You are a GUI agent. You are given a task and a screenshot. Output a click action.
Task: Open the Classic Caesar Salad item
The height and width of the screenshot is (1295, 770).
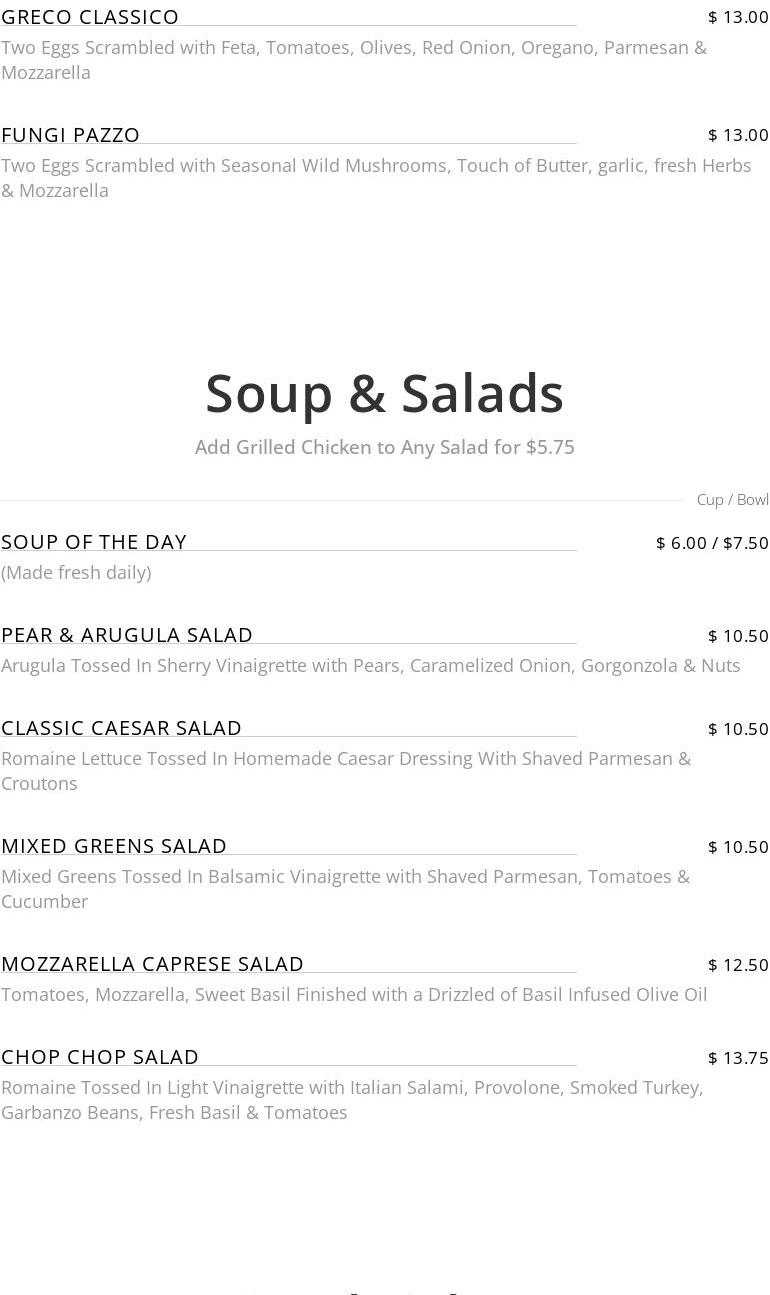click(122, 728)
